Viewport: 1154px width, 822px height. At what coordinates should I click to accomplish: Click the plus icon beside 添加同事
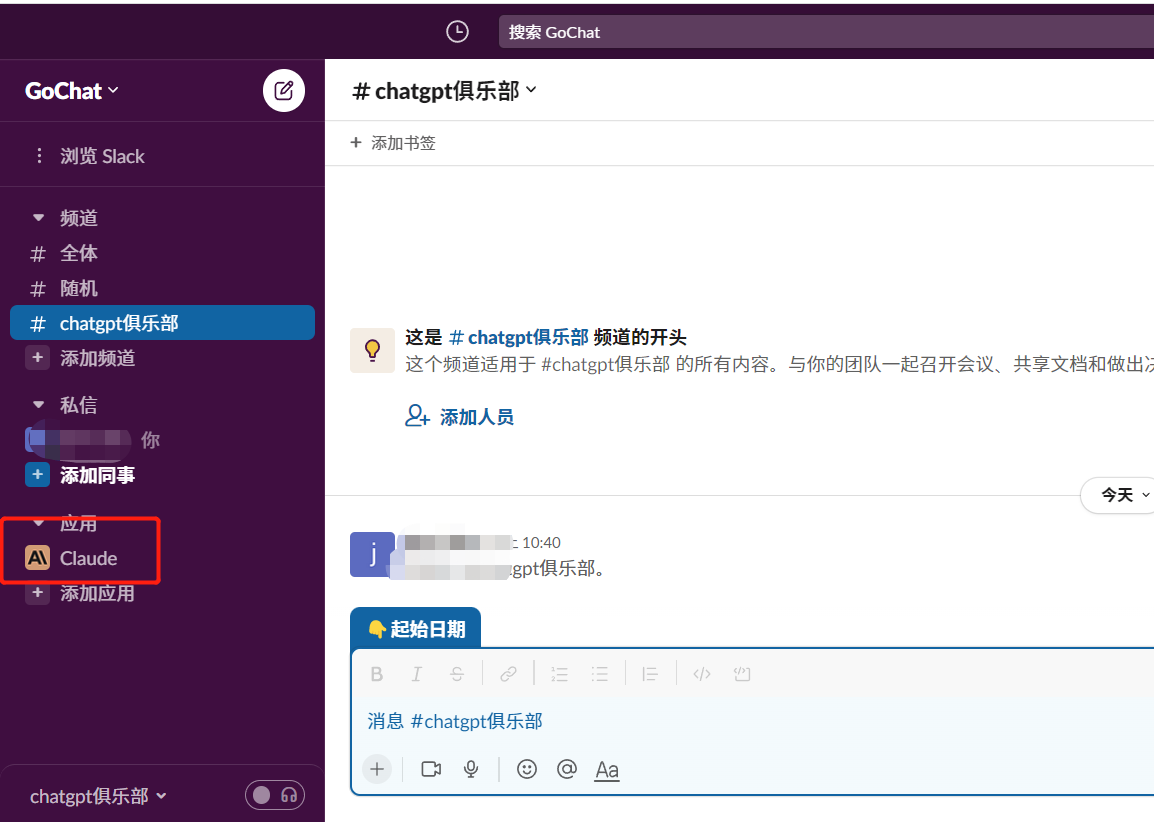38,475
